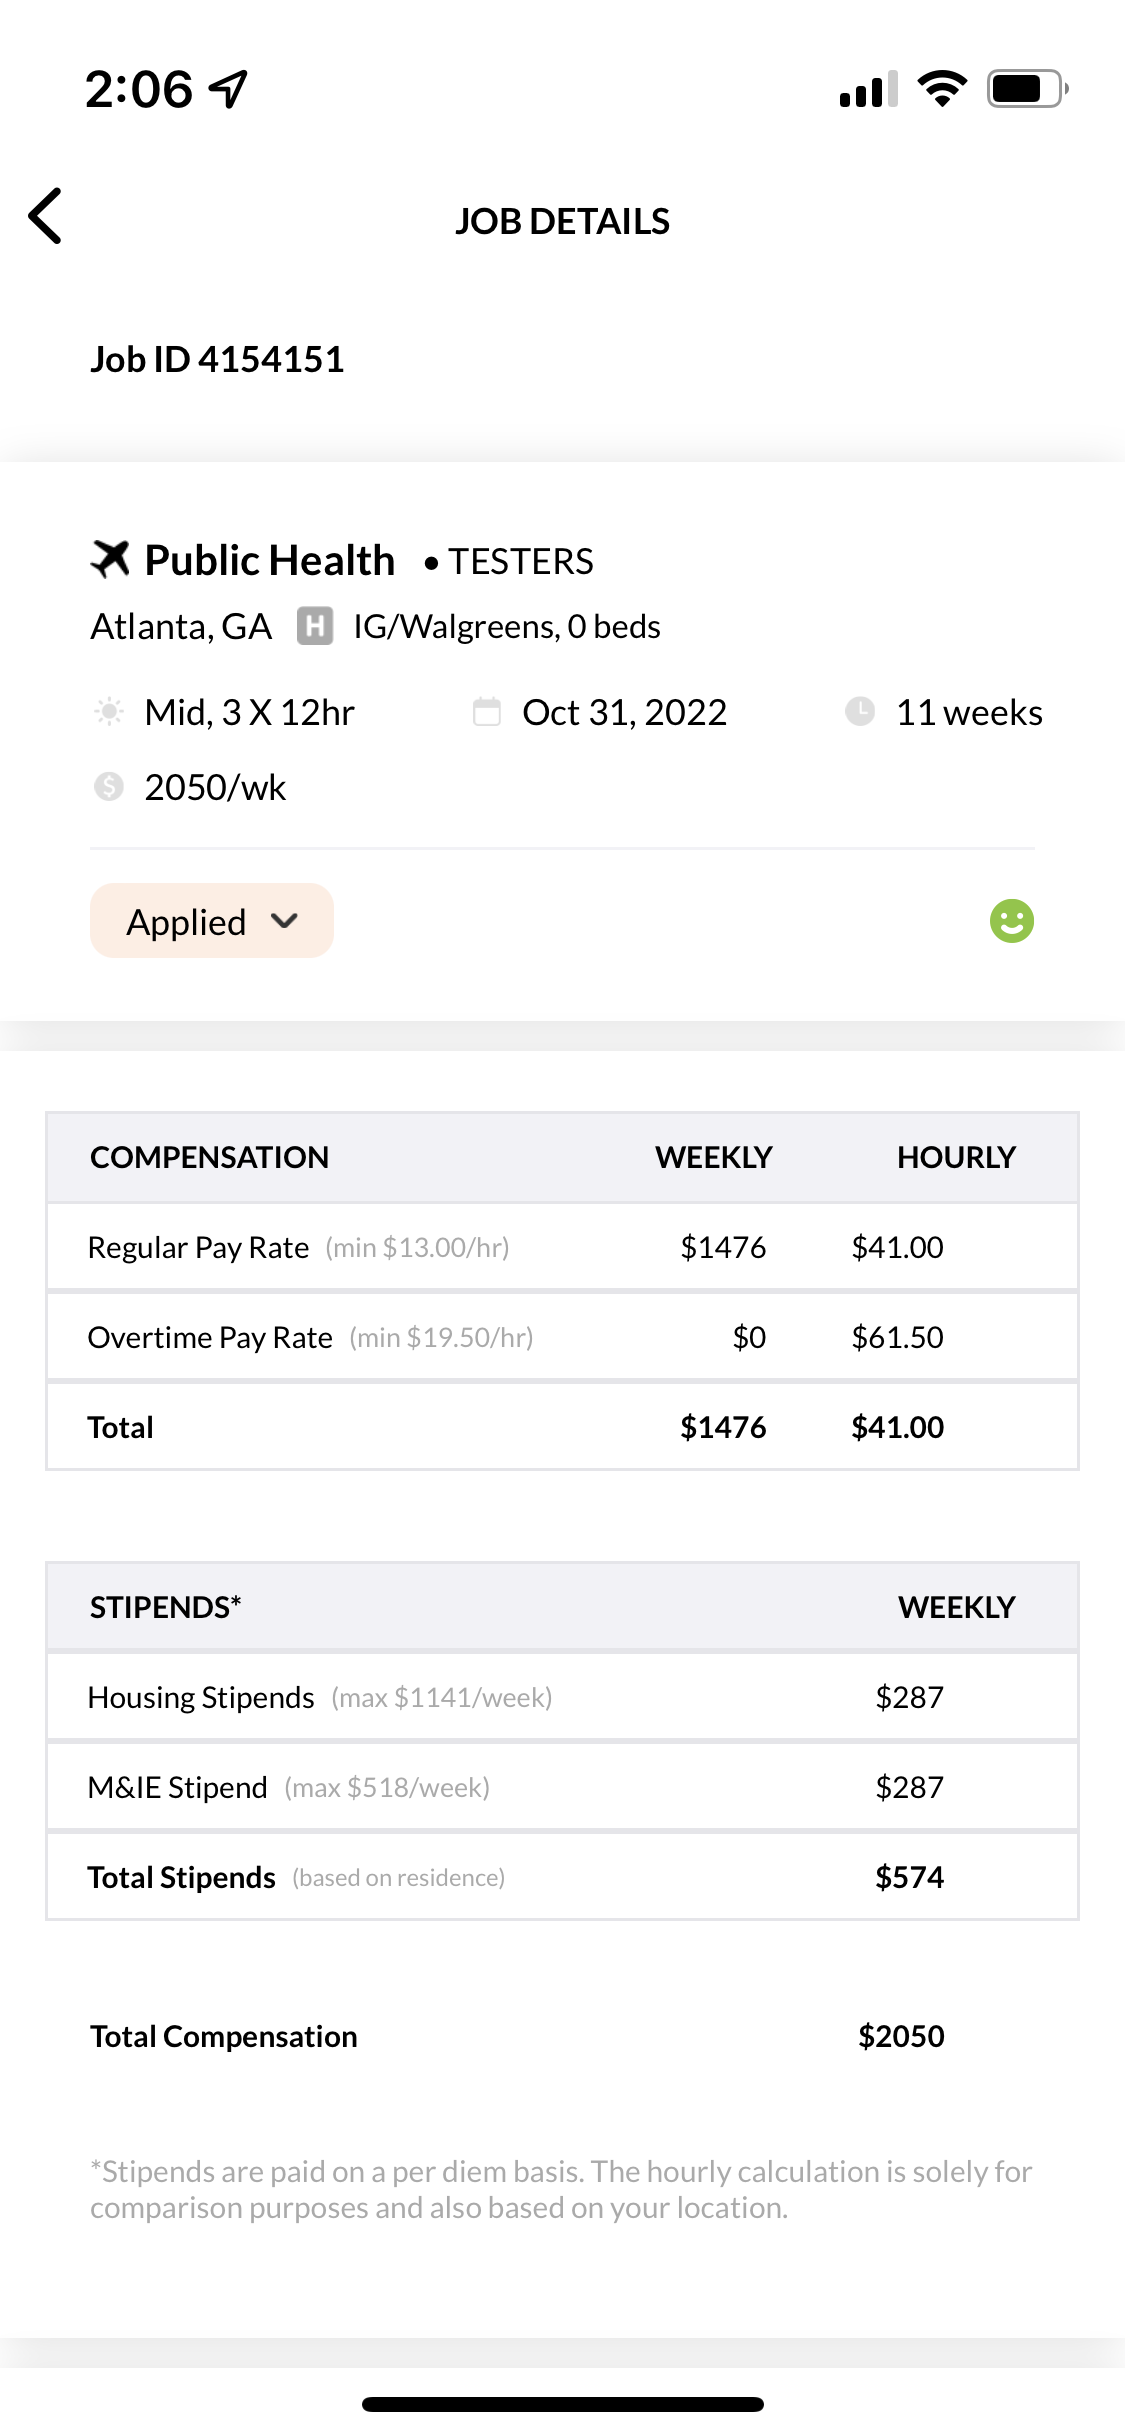
Task: Open the Applied status dropdown
Action: (211, 921)
